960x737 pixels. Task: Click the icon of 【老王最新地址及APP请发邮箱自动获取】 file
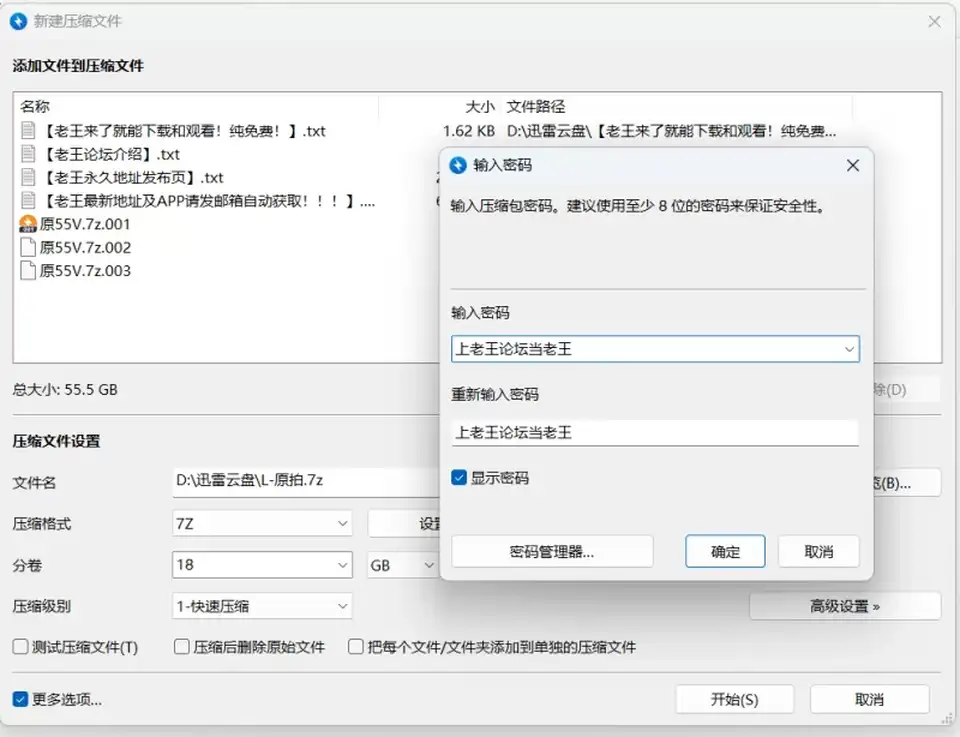pos(28,200)
